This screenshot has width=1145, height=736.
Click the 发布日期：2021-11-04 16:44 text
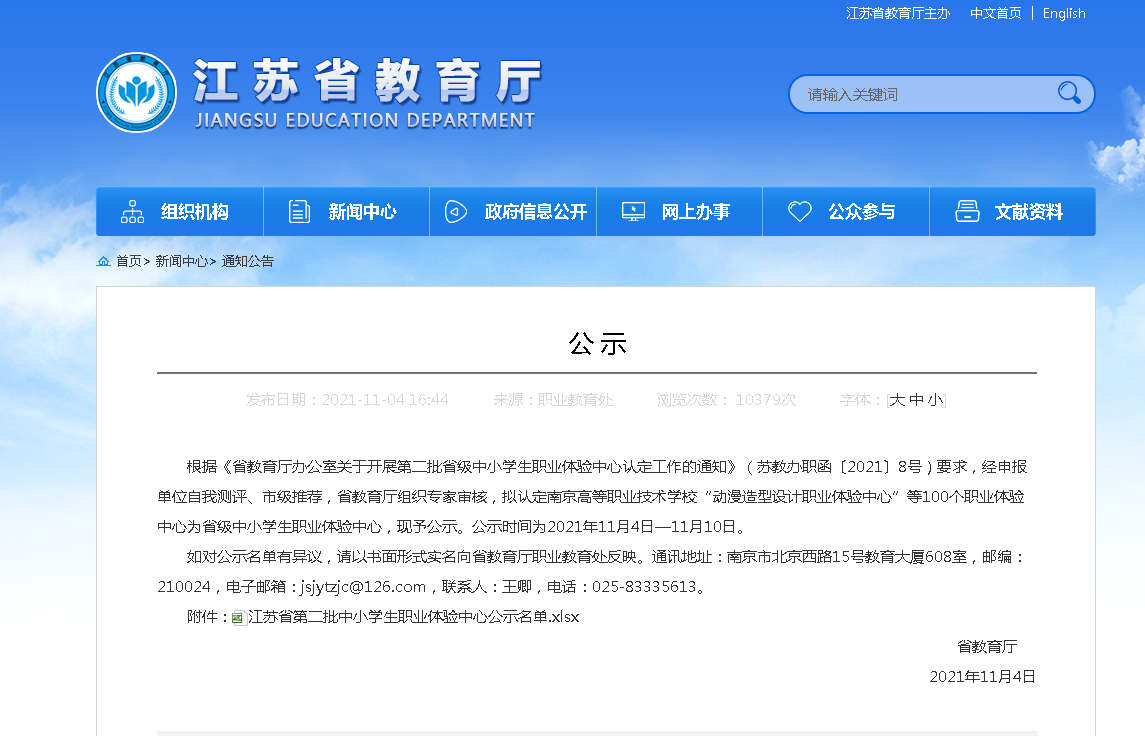pos(347,400)
